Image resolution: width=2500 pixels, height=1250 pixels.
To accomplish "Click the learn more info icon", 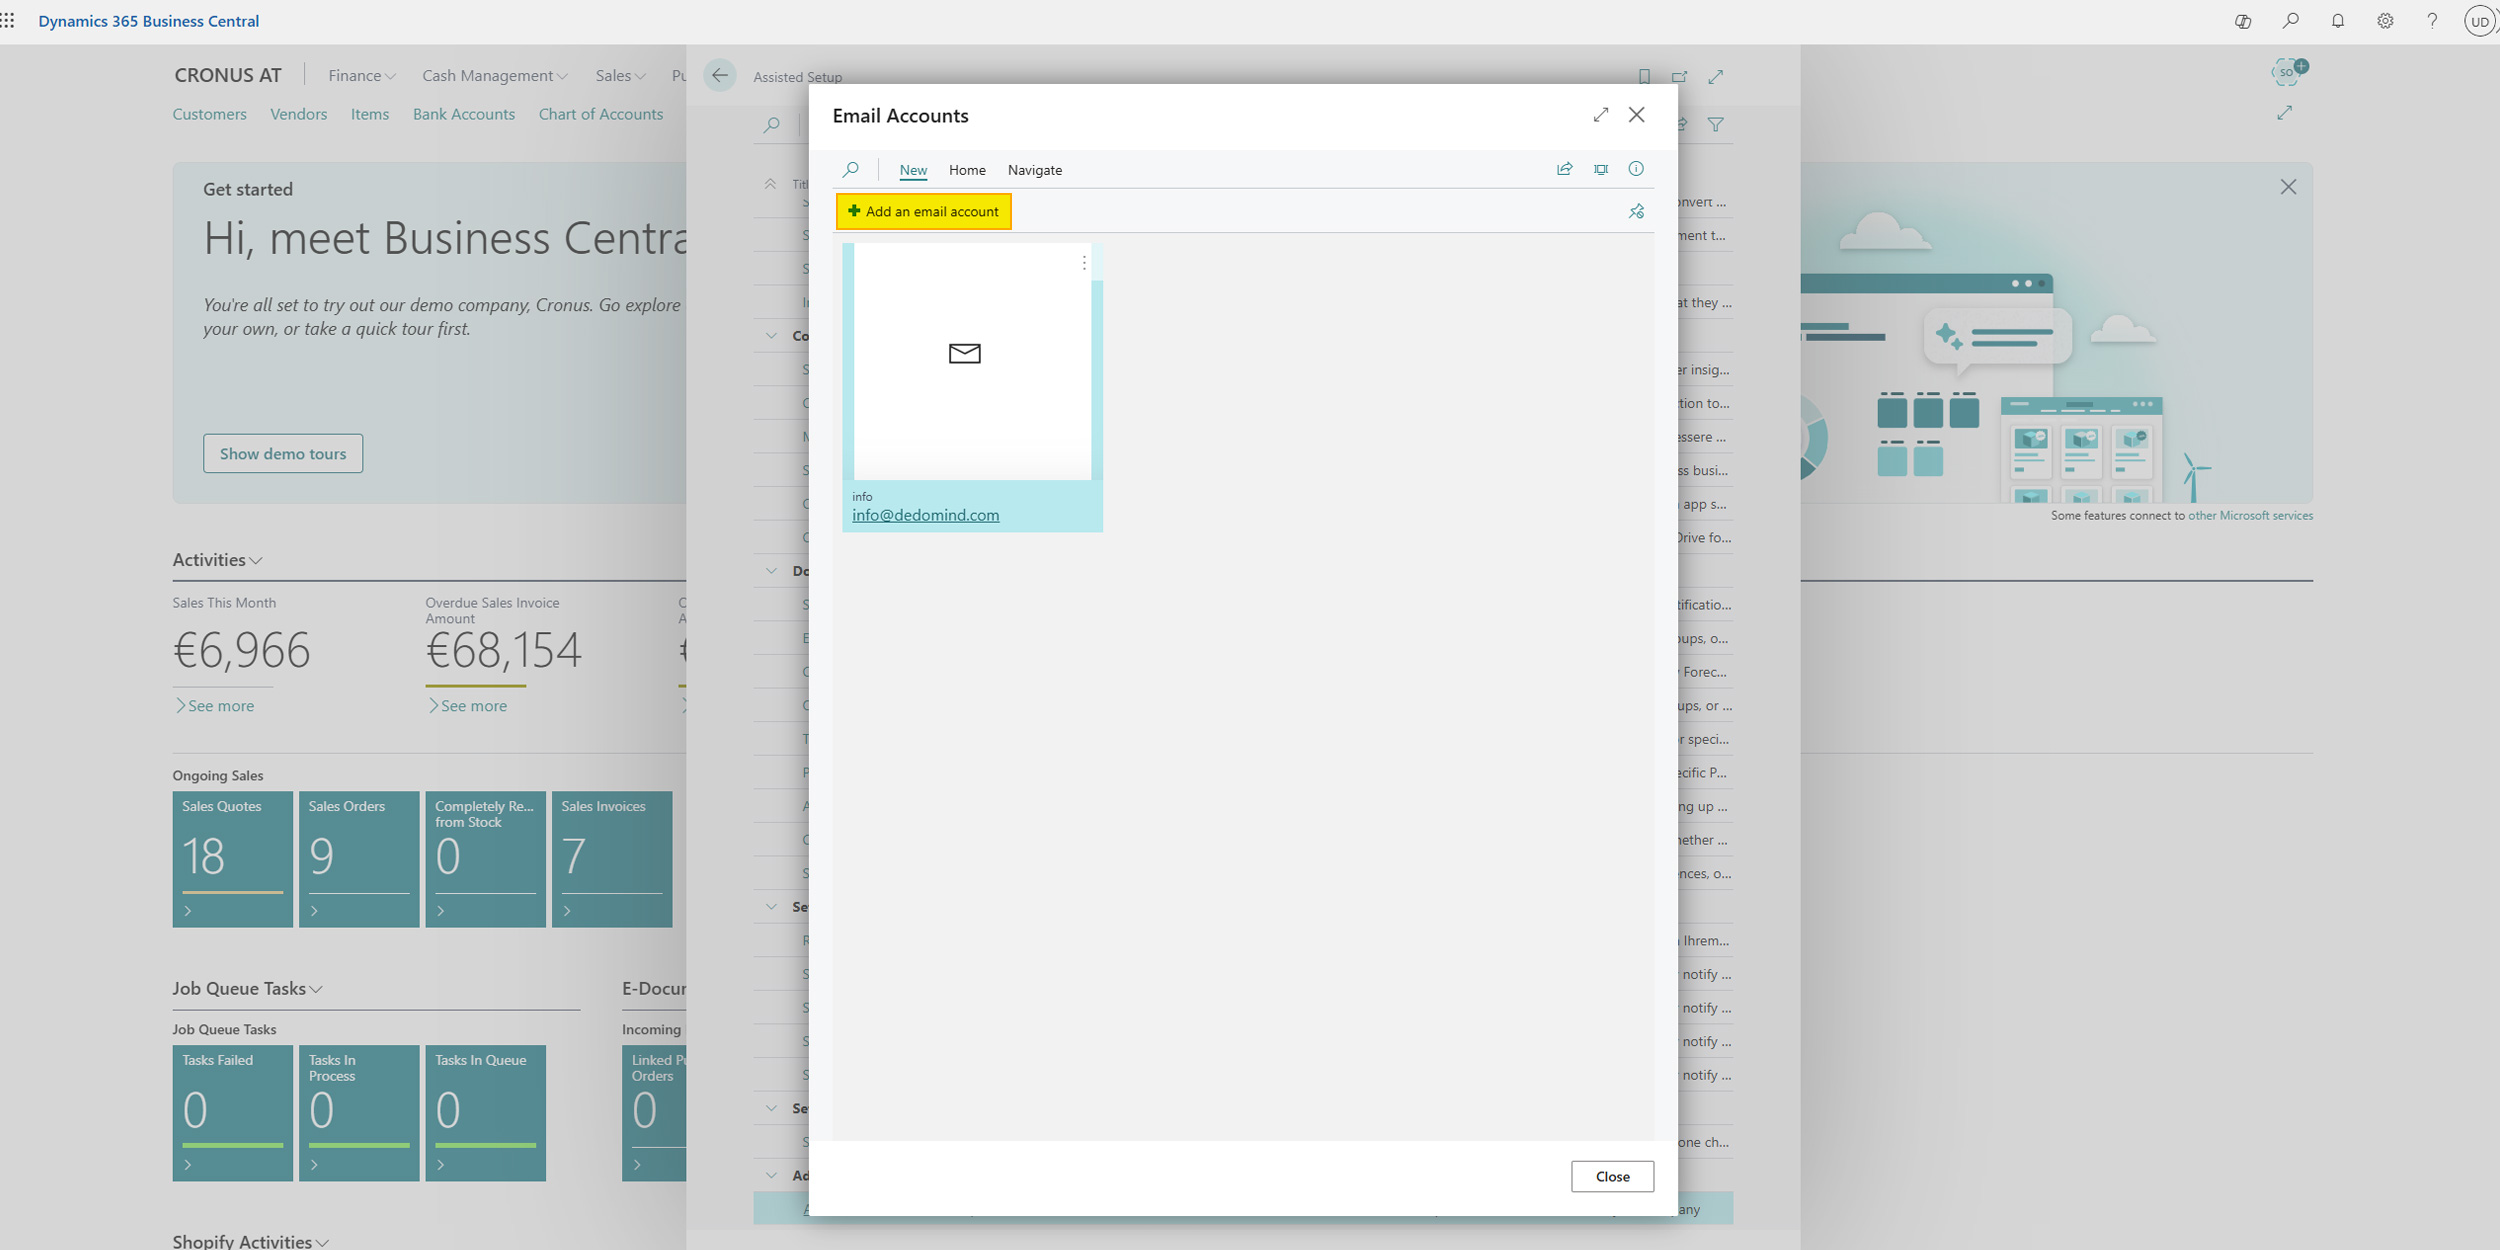I will pos(1636,169).
